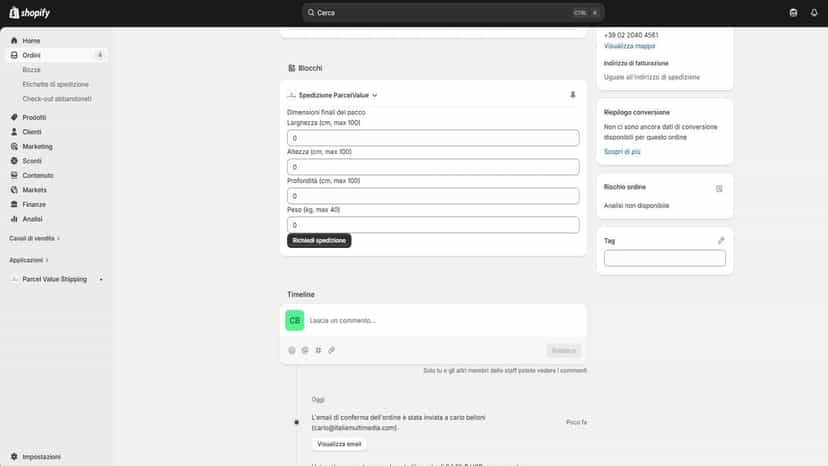This screenshot has width=828, height=466.
Task: Attach file with paperclip icon
Action: [331, 350]
